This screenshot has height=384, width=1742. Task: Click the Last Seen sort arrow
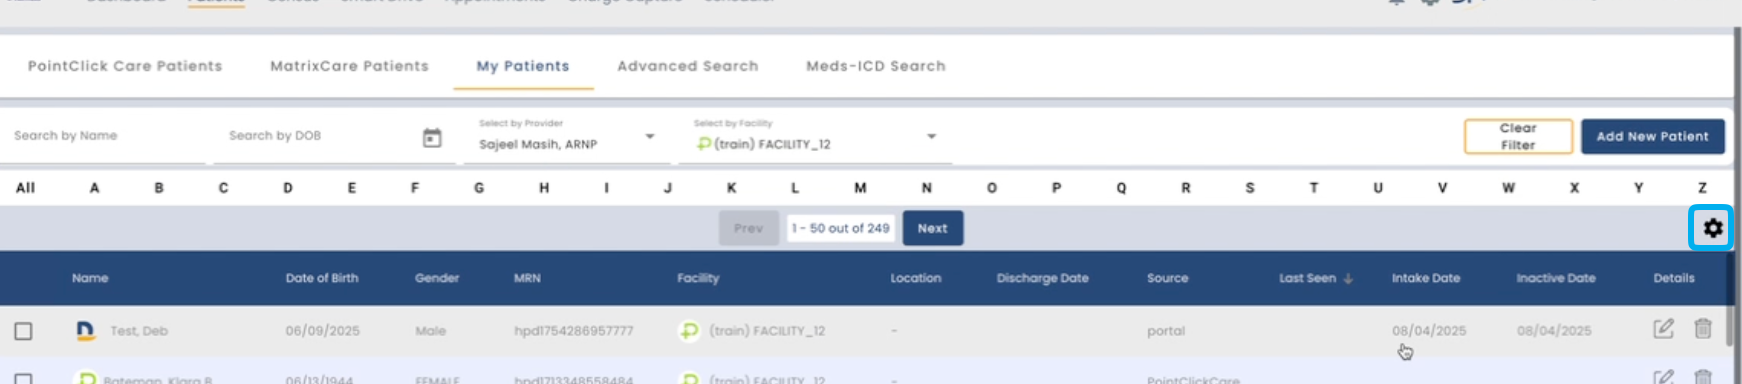point(1348,279)
